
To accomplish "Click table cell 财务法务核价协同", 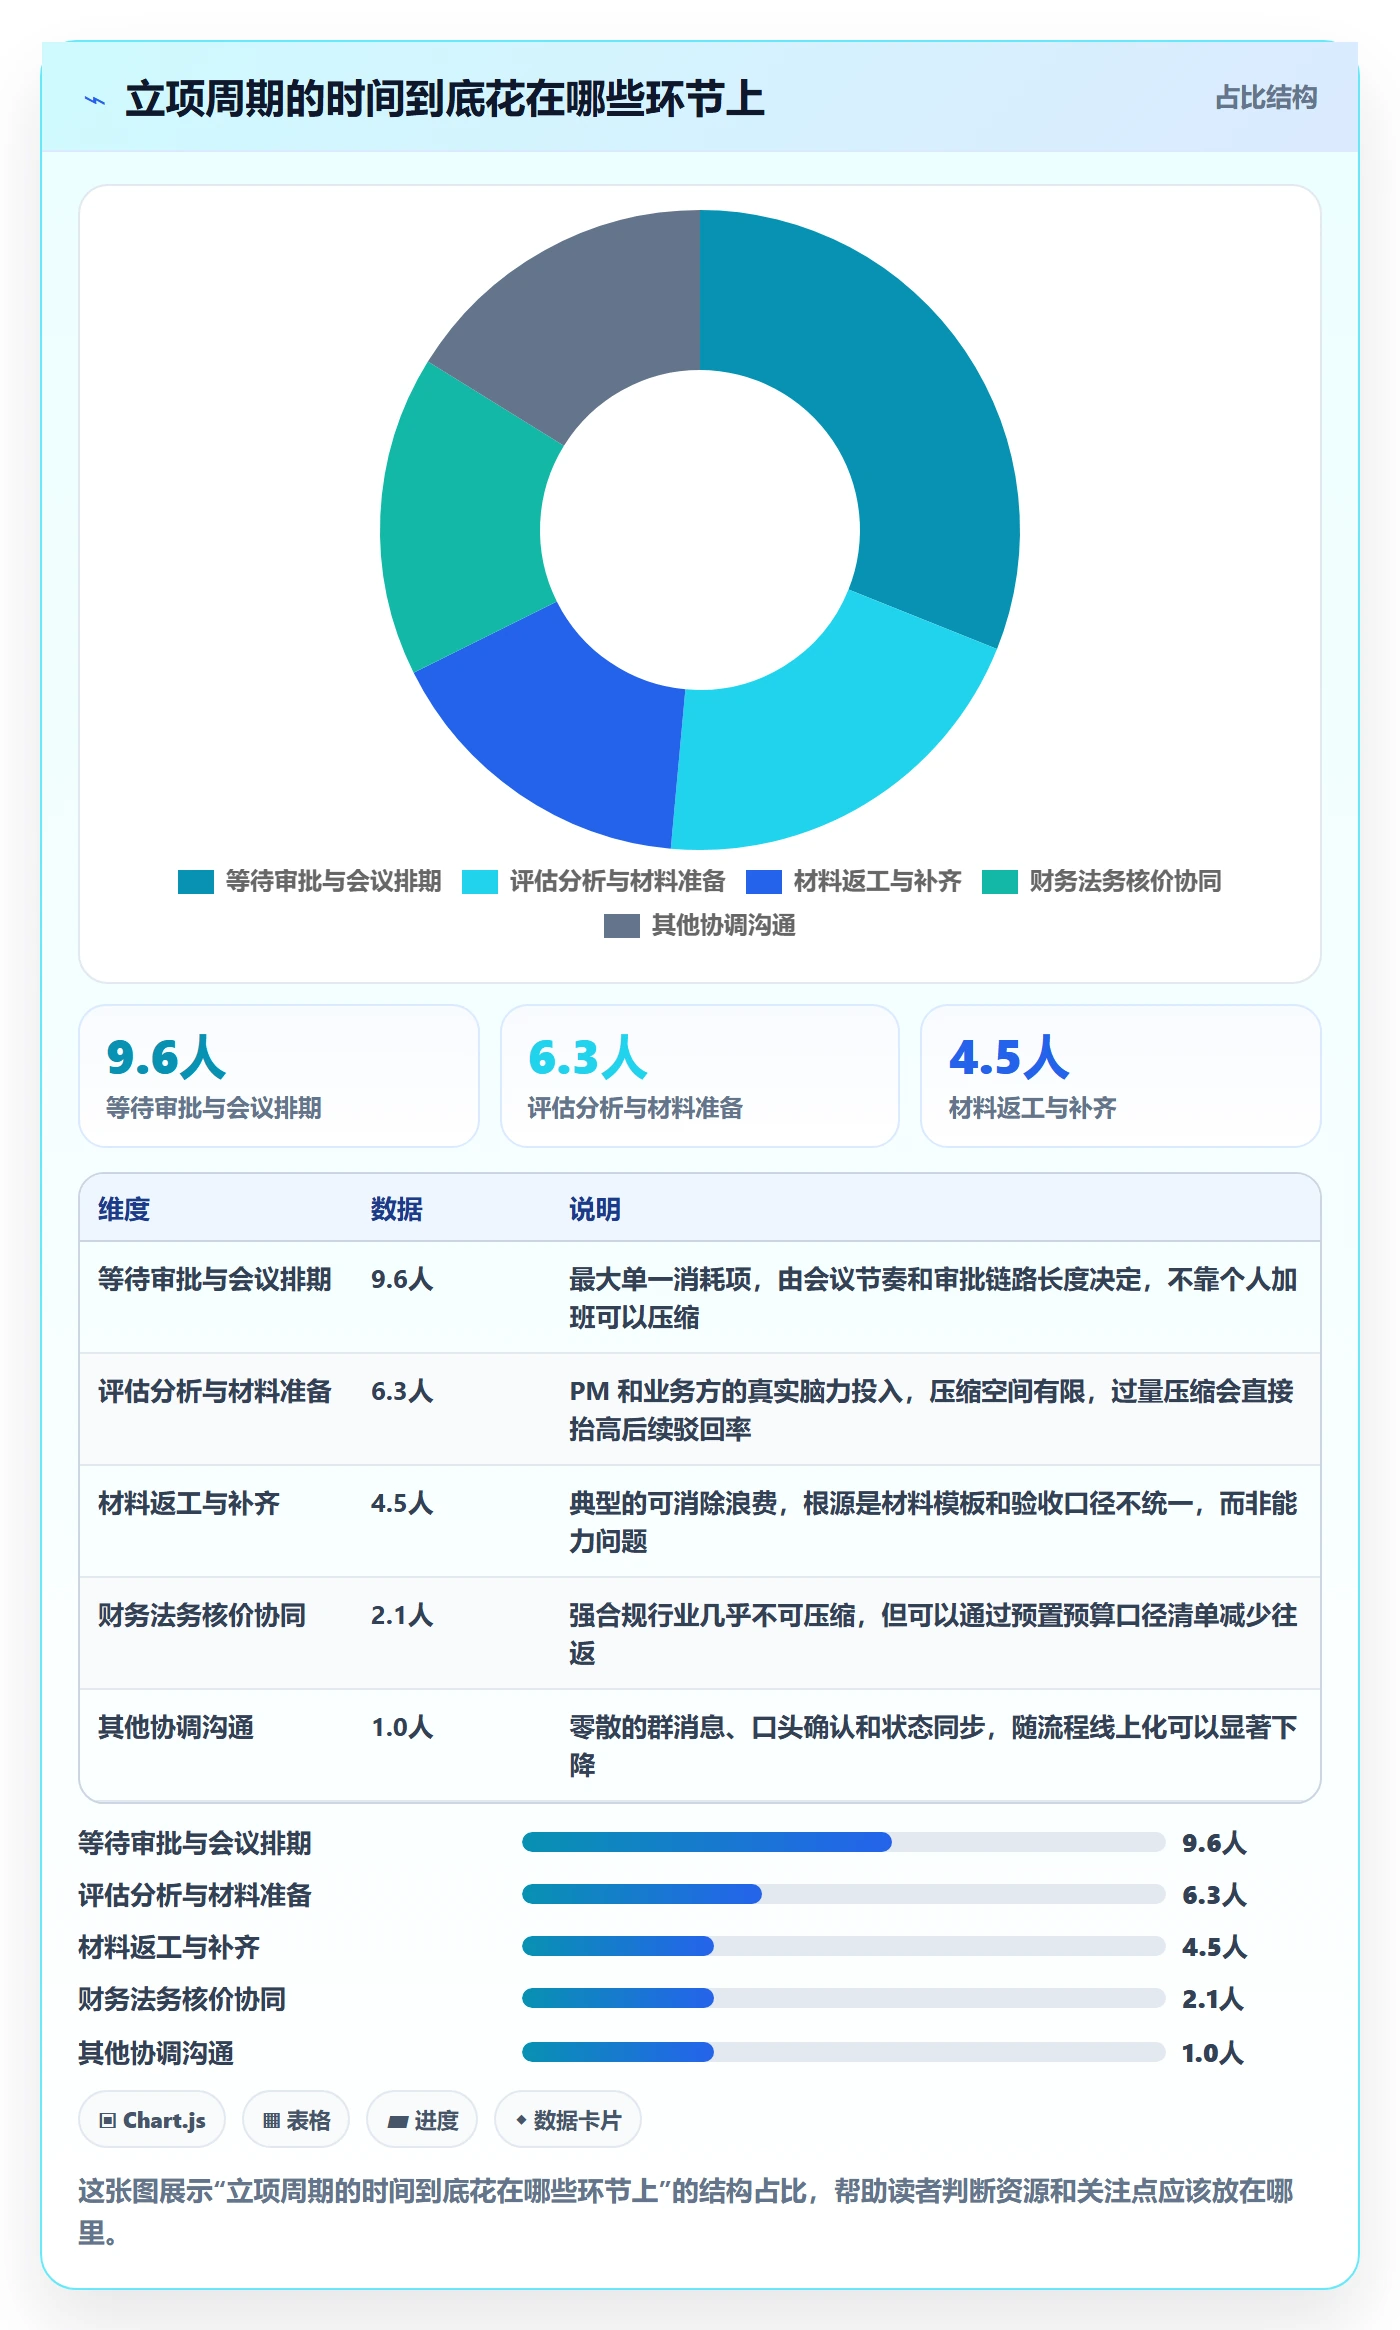I will click(201, 1615).
